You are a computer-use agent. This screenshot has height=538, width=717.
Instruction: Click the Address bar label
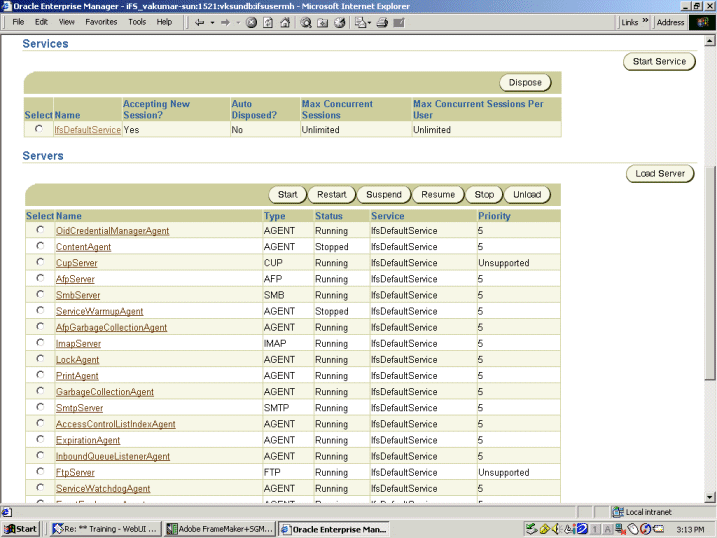[x=670, y=22]
